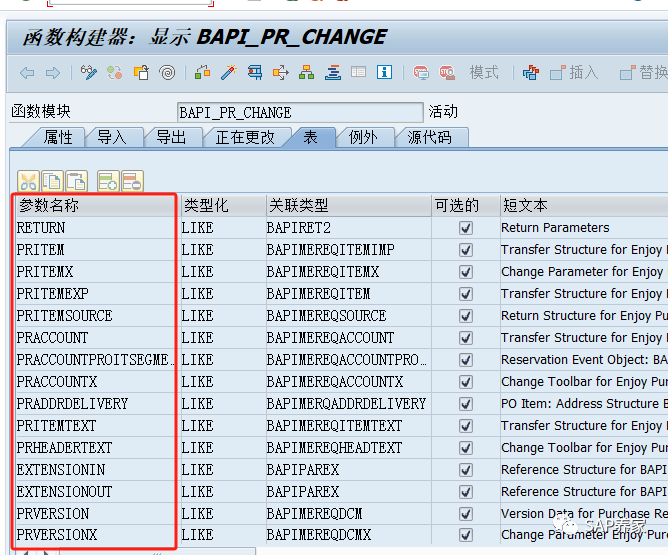This screenshot has height=555, width=668.
Task: Click the Back arrow in the toolbar
Action: pyautogui.click(x=27, y=73)
